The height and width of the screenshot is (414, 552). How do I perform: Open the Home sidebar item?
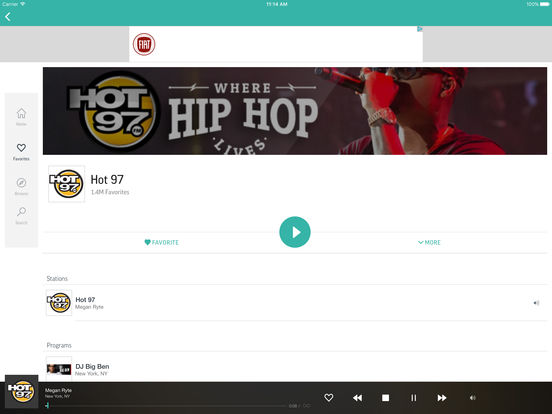(x=21, y=117)
